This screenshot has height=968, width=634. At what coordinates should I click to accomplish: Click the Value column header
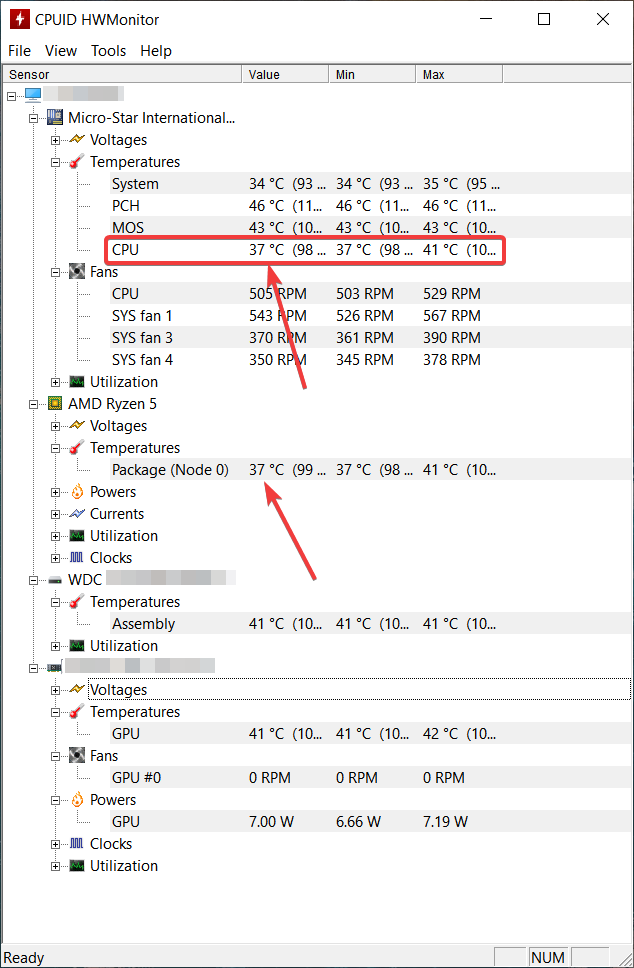(285, 74)
